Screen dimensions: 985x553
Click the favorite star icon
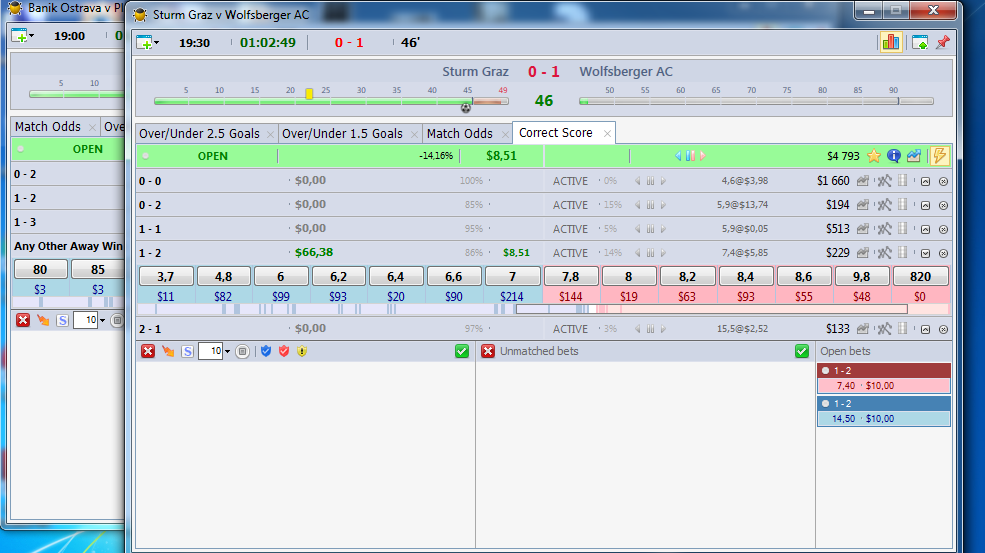click(x=874, y=156)
